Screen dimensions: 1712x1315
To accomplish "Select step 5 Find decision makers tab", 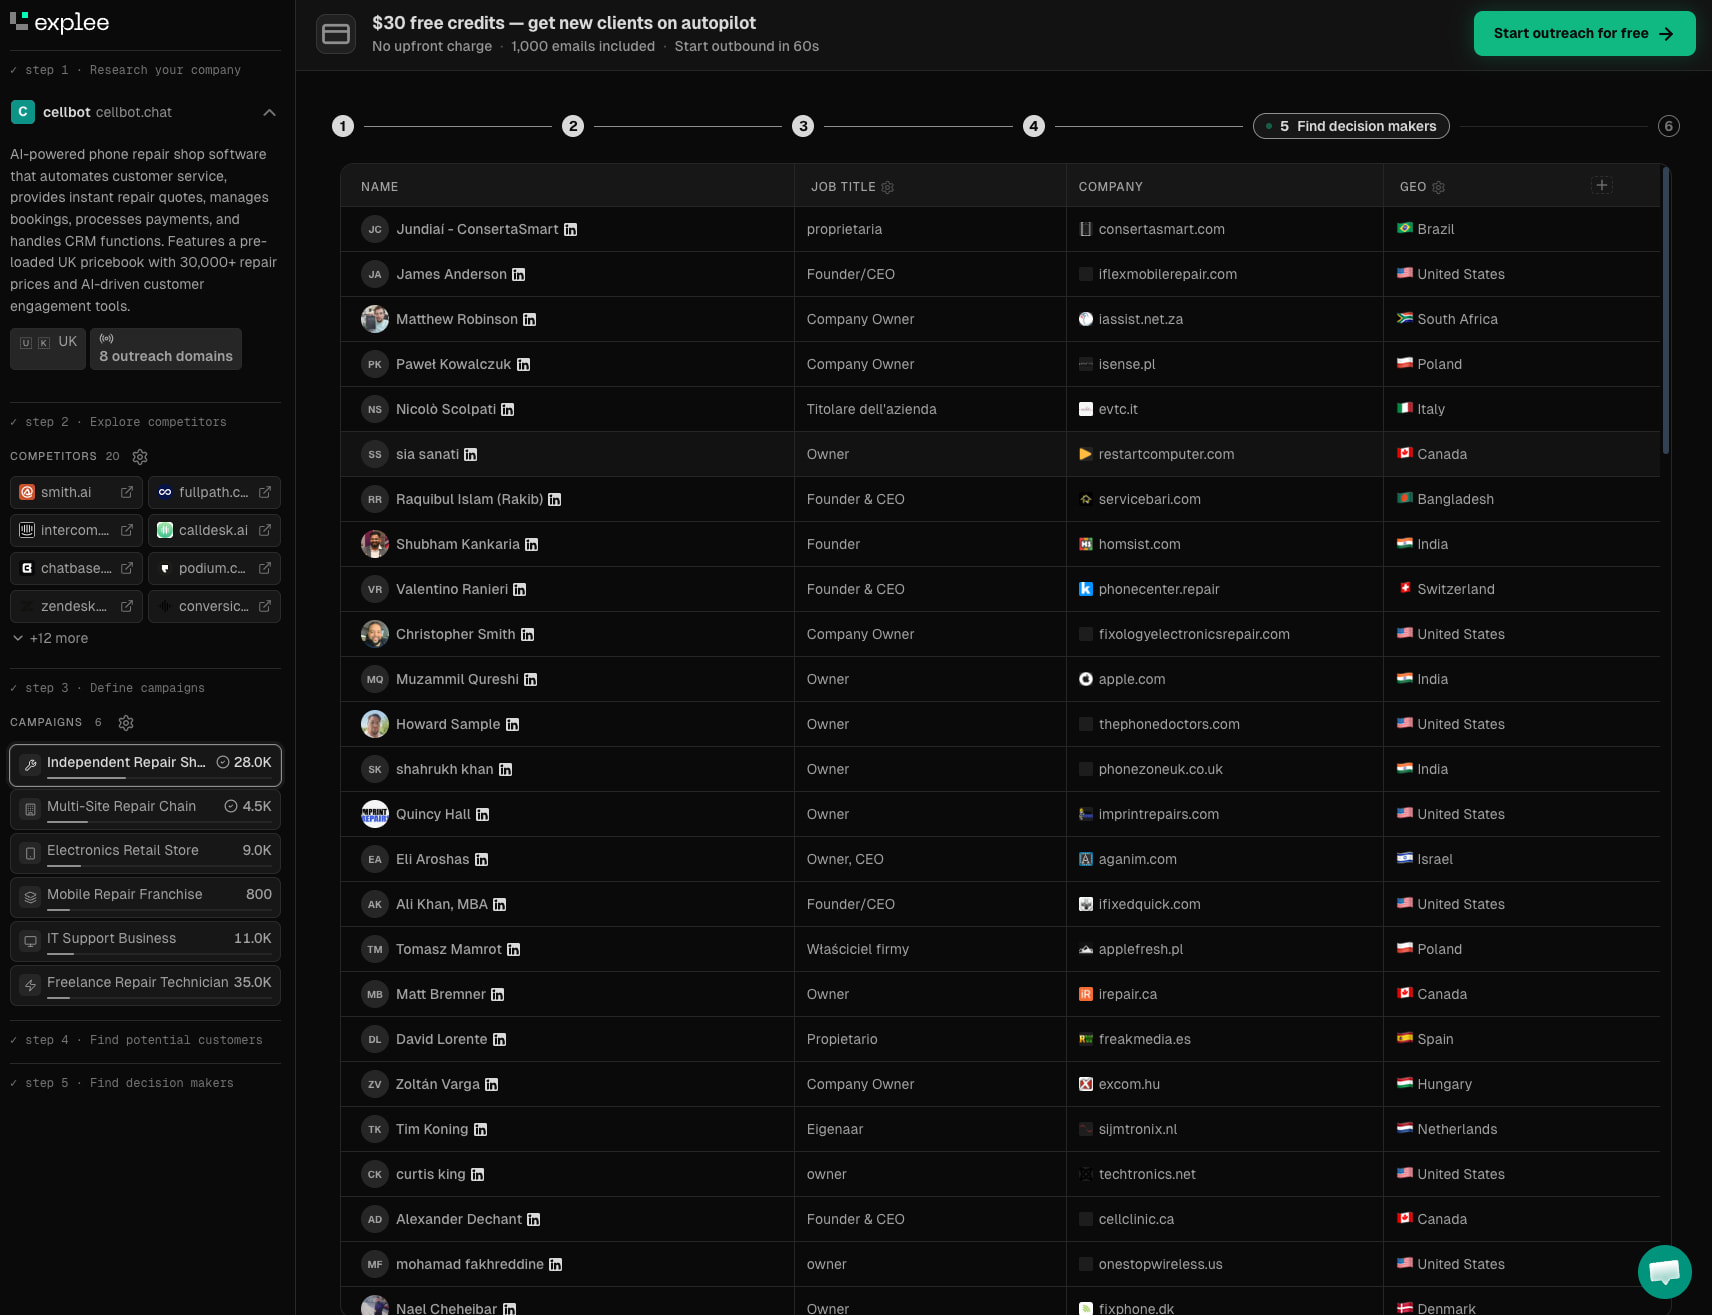I will 1351,126.
